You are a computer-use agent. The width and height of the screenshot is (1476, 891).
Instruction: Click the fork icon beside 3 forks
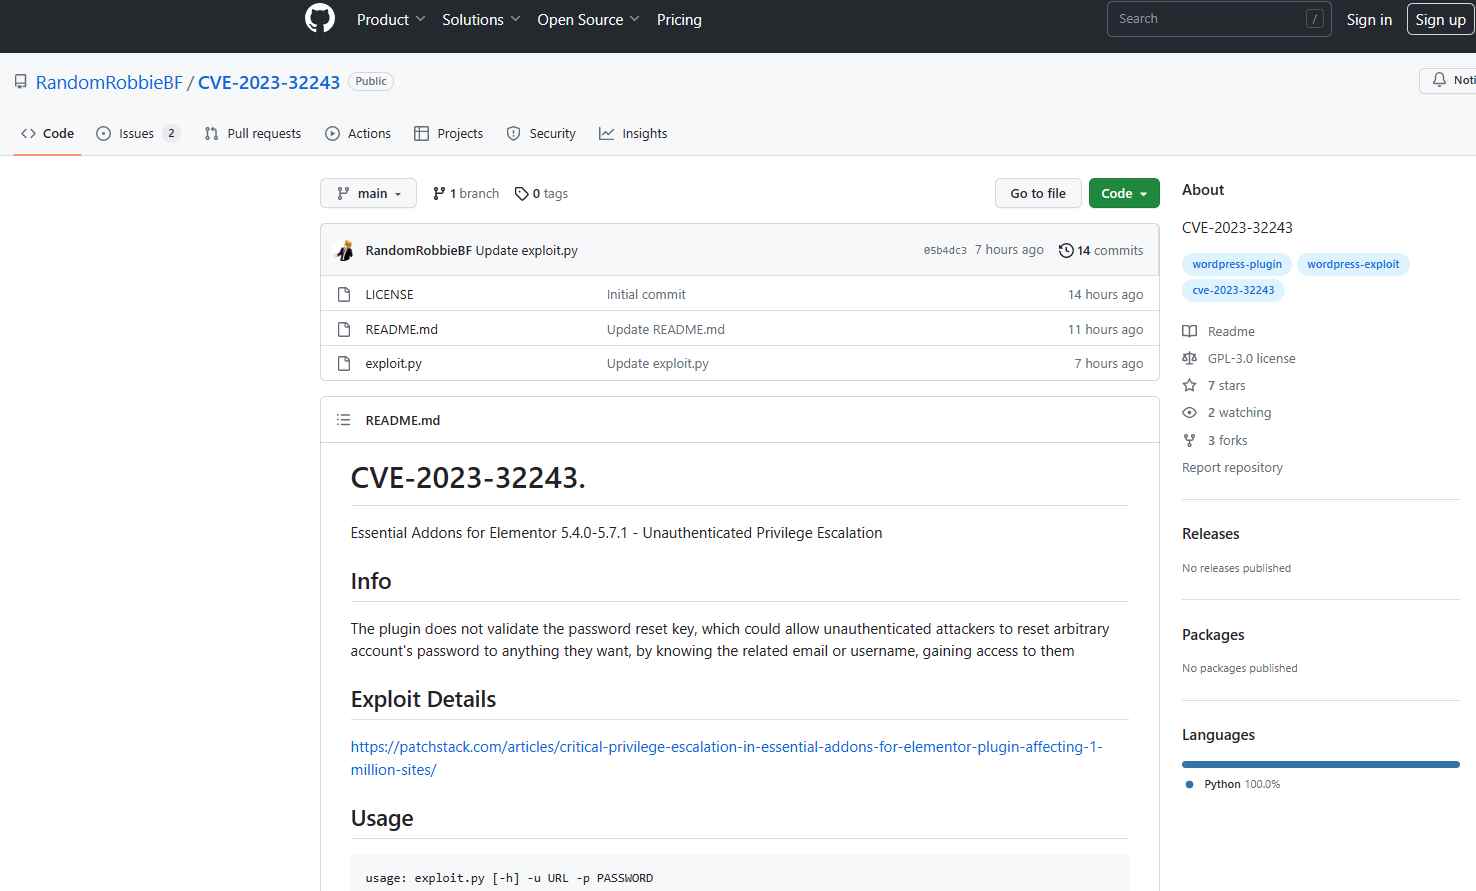click(x=1189, y=440)
